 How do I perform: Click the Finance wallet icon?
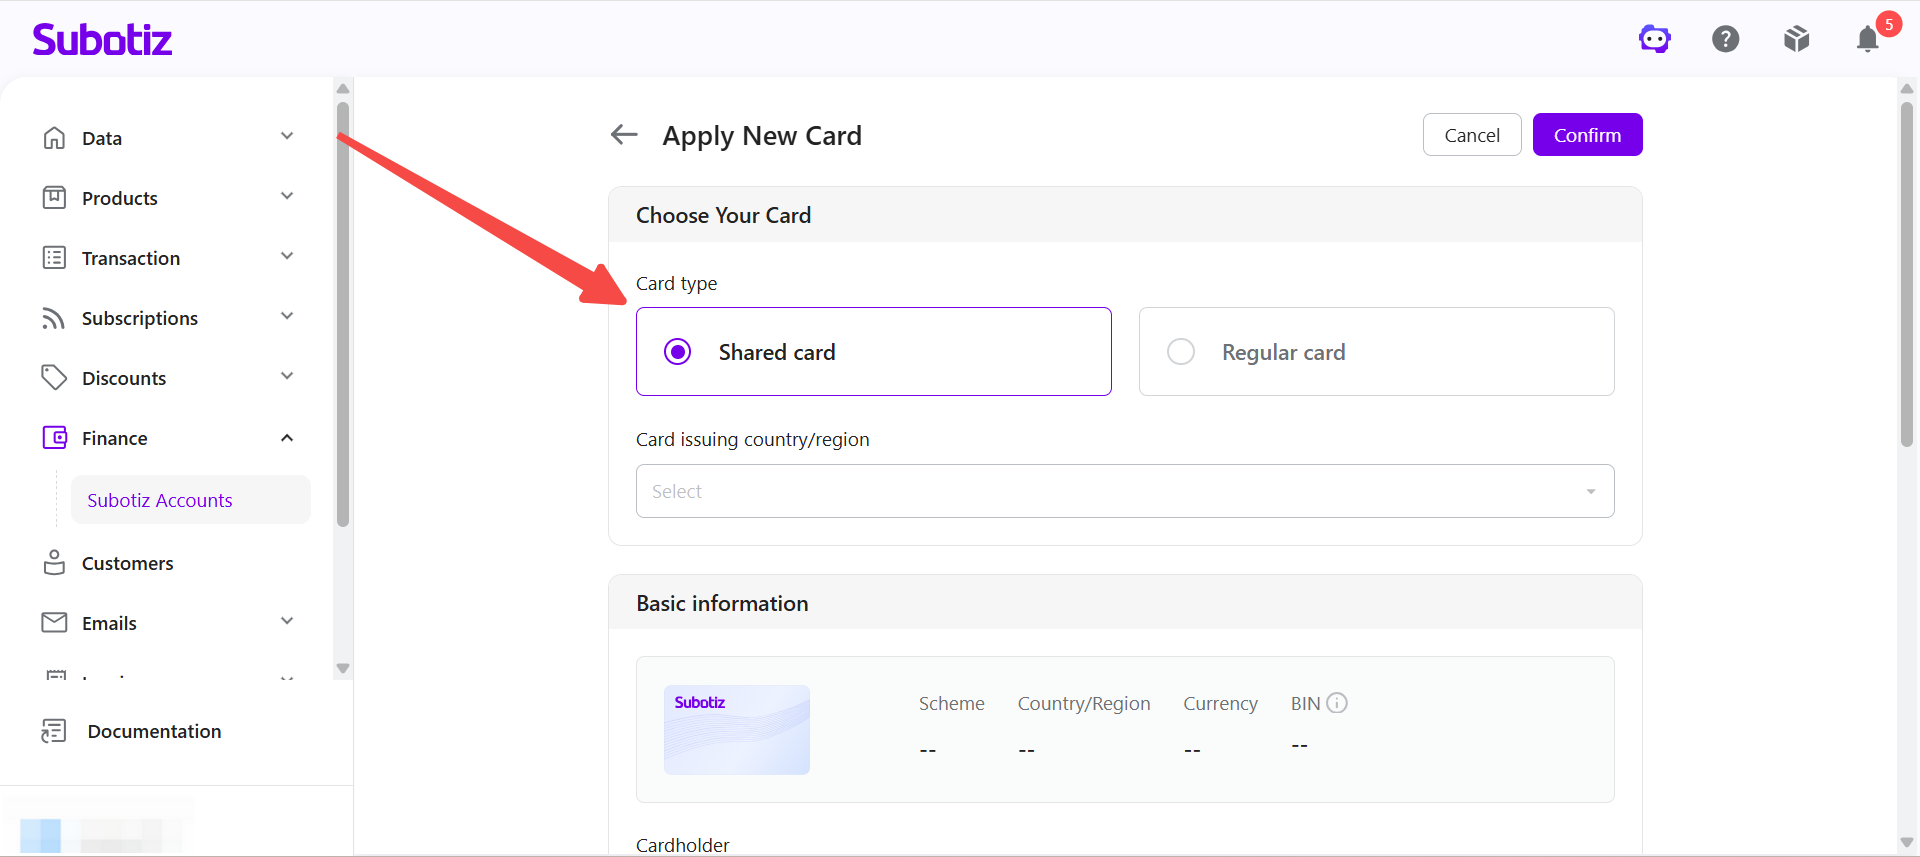54,438
